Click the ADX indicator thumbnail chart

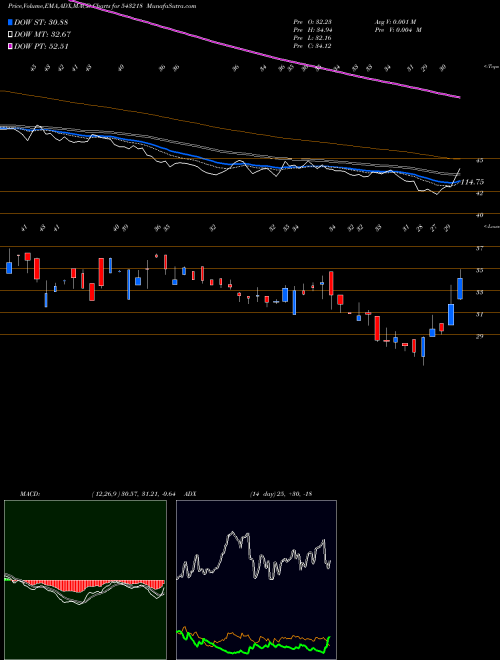coord(256,580)
